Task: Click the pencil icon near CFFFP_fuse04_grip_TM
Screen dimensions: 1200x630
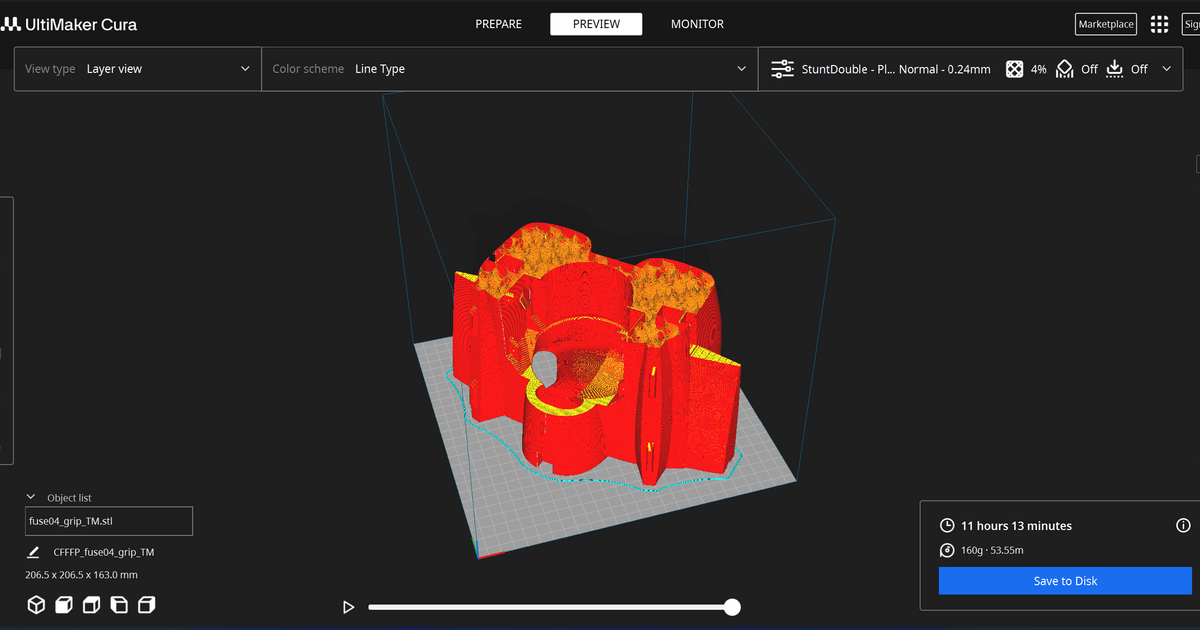Action: [x=33, y=551]
